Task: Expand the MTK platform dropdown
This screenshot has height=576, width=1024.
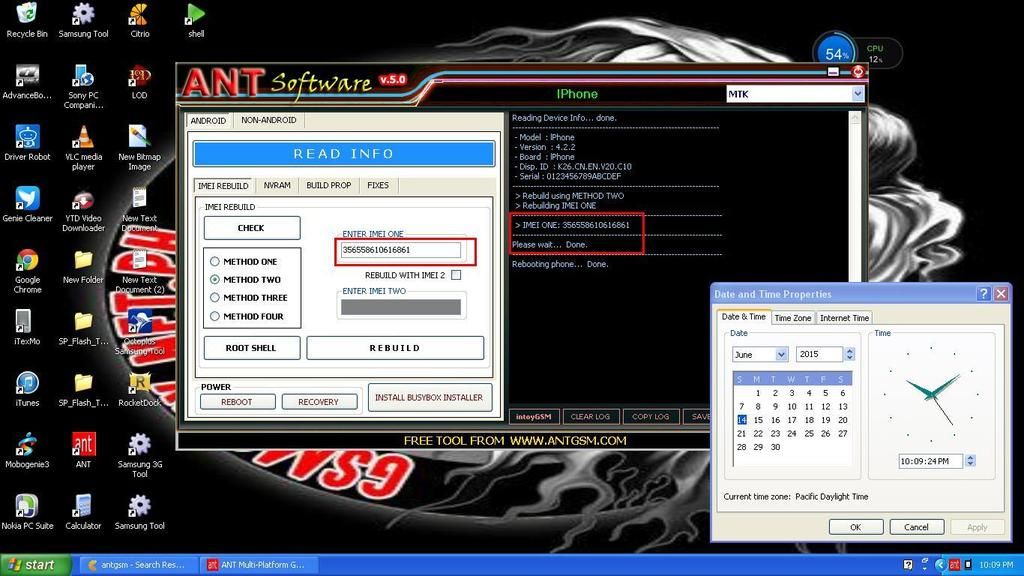Action: [x=857, y=94]
